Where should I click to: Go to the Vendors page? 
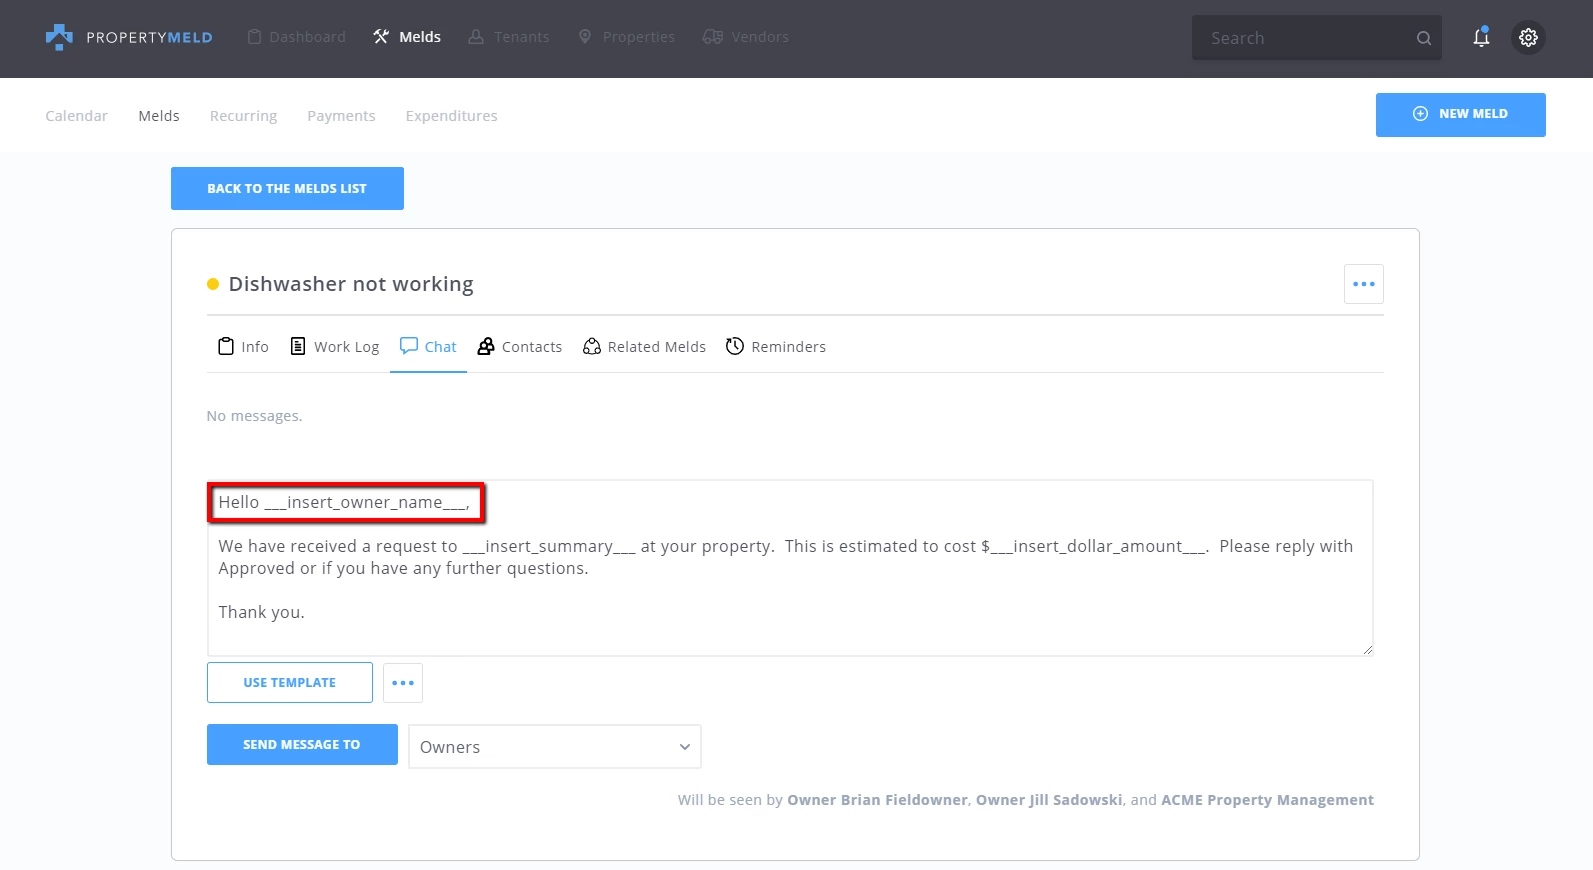[746, 37]
